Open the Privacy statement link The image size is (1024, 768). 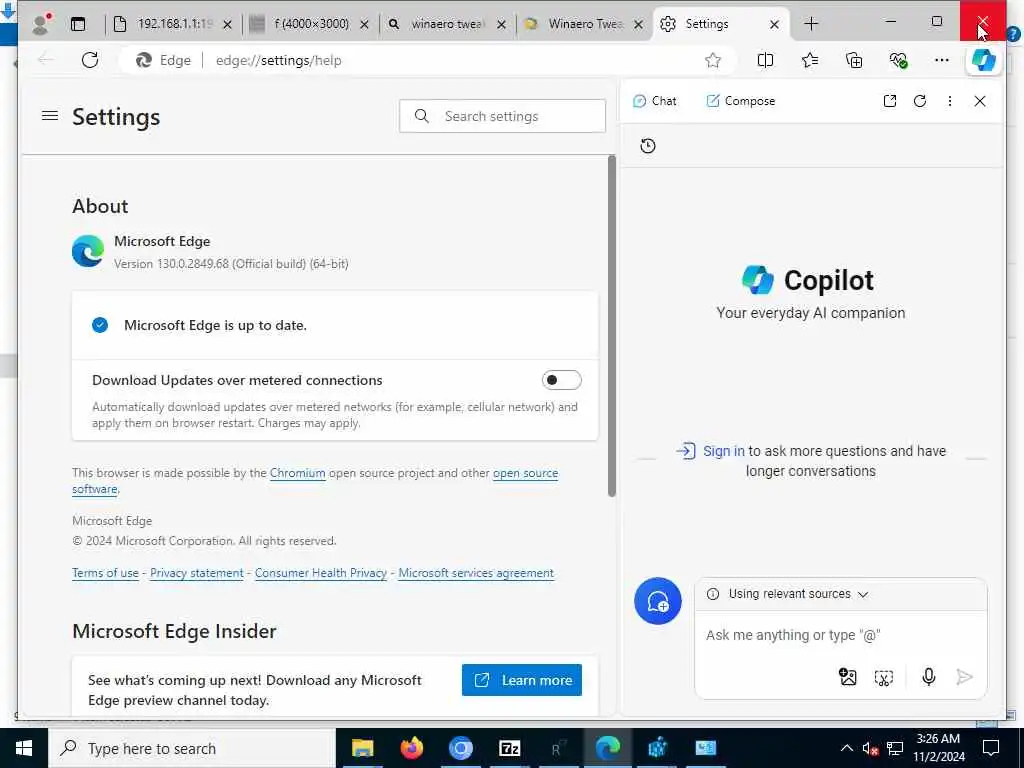[197, 573]
